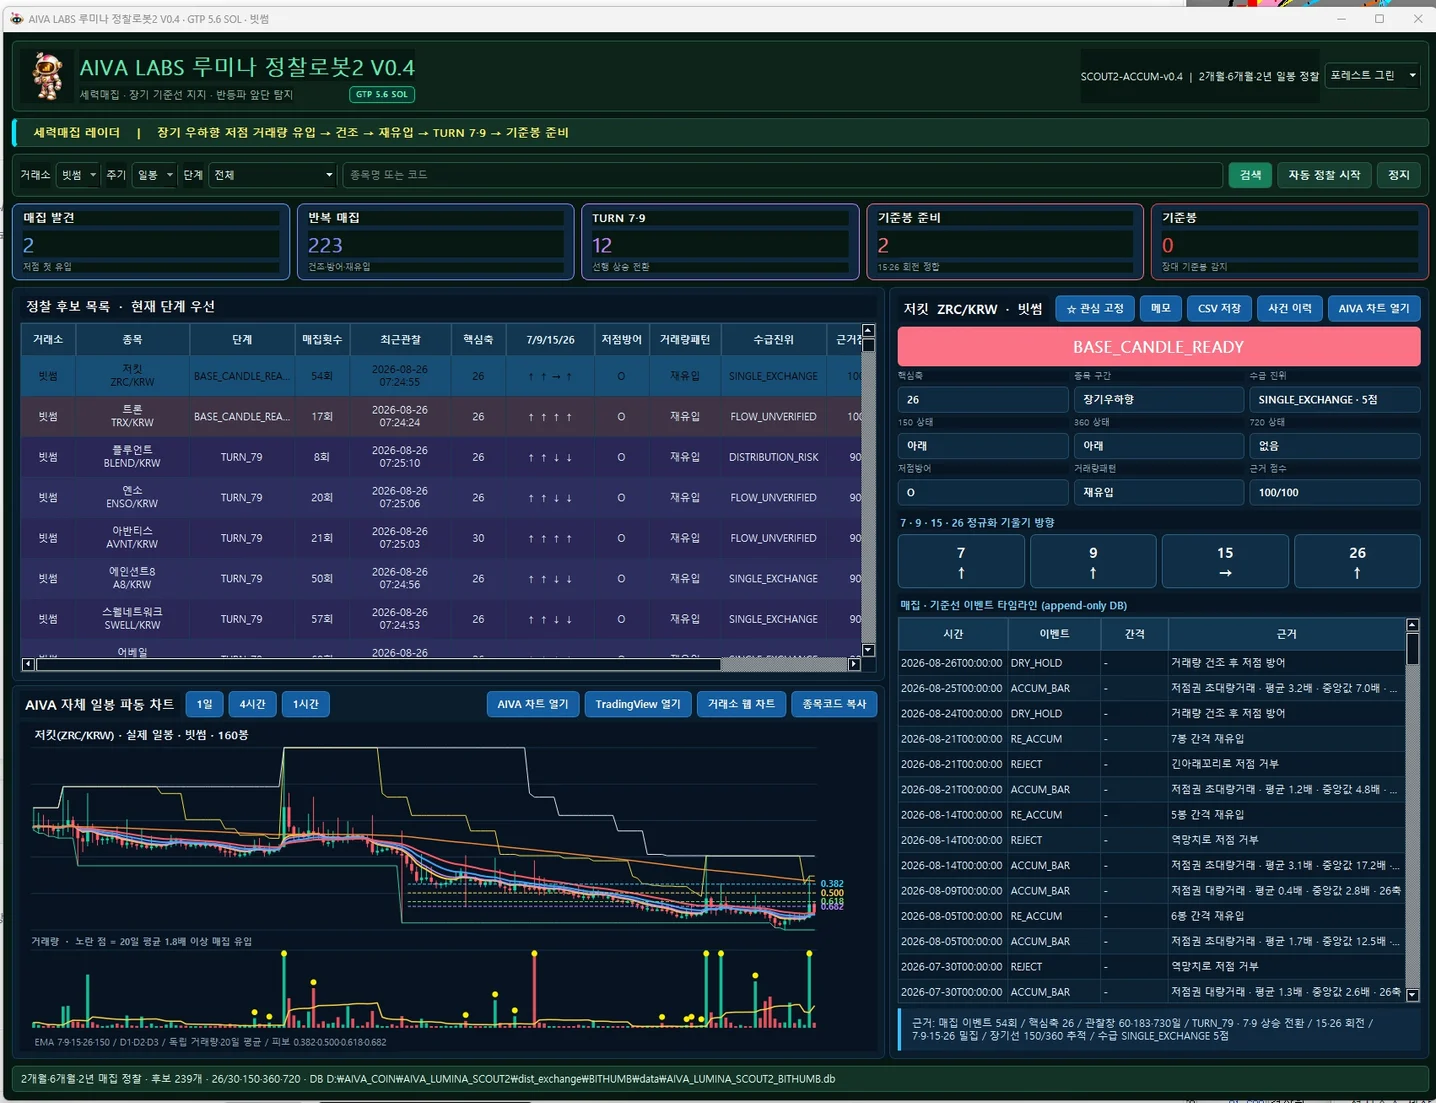Switch chart to the 1일 timeframe

tap(204, 704)
